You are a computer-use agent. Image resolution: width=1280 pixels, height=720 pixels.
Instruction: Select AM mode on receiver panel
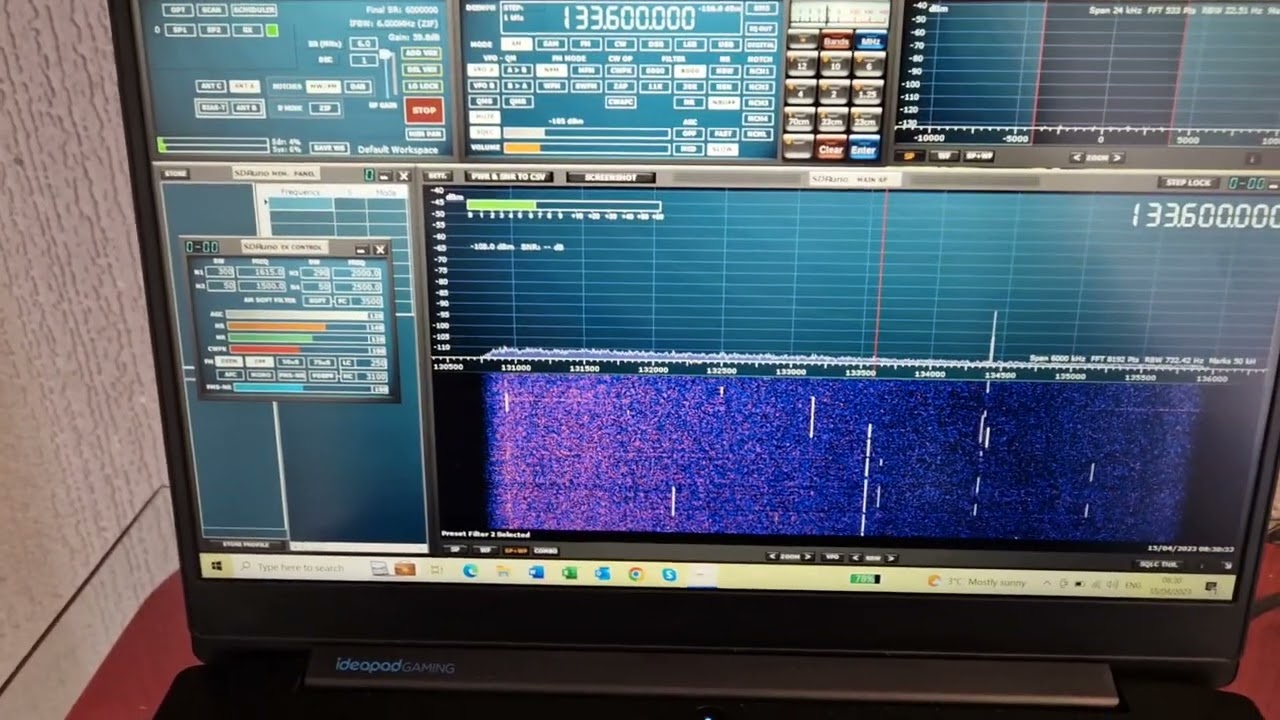pyautogui.click(x=516, y=44)
